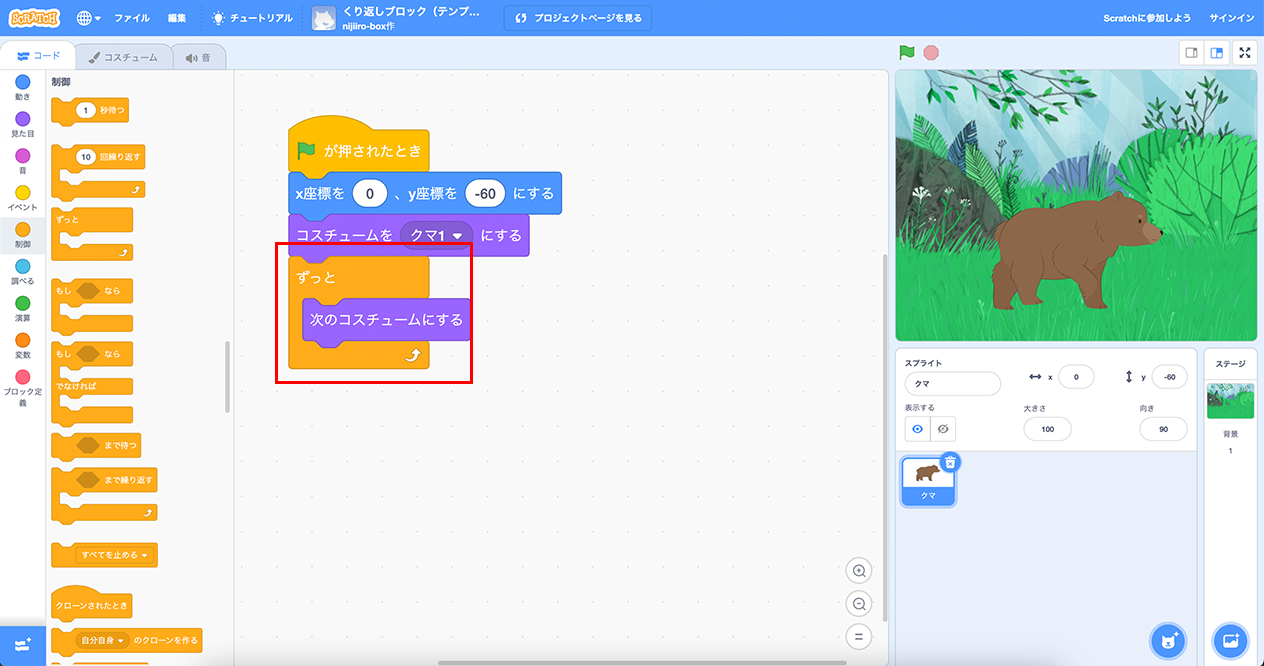The image size is (1264, 666).
Task: Open the language globe dropdown
Action: pyautogui.click(x=88, y=18)
